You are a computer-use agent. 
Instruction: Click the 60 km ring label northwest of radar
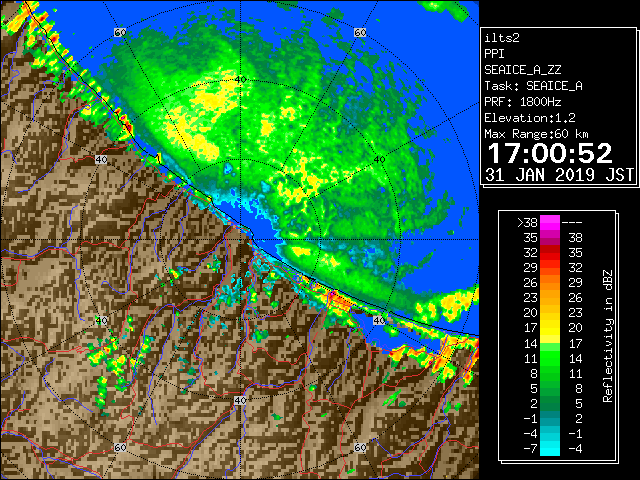[x=120, y=32]
